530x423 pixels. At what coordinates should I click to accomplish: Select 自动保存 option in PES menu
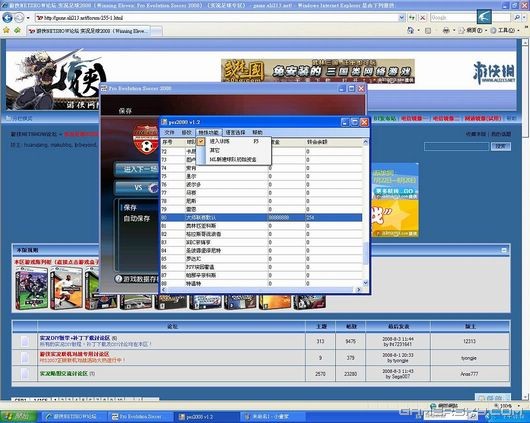click(137, 218)
